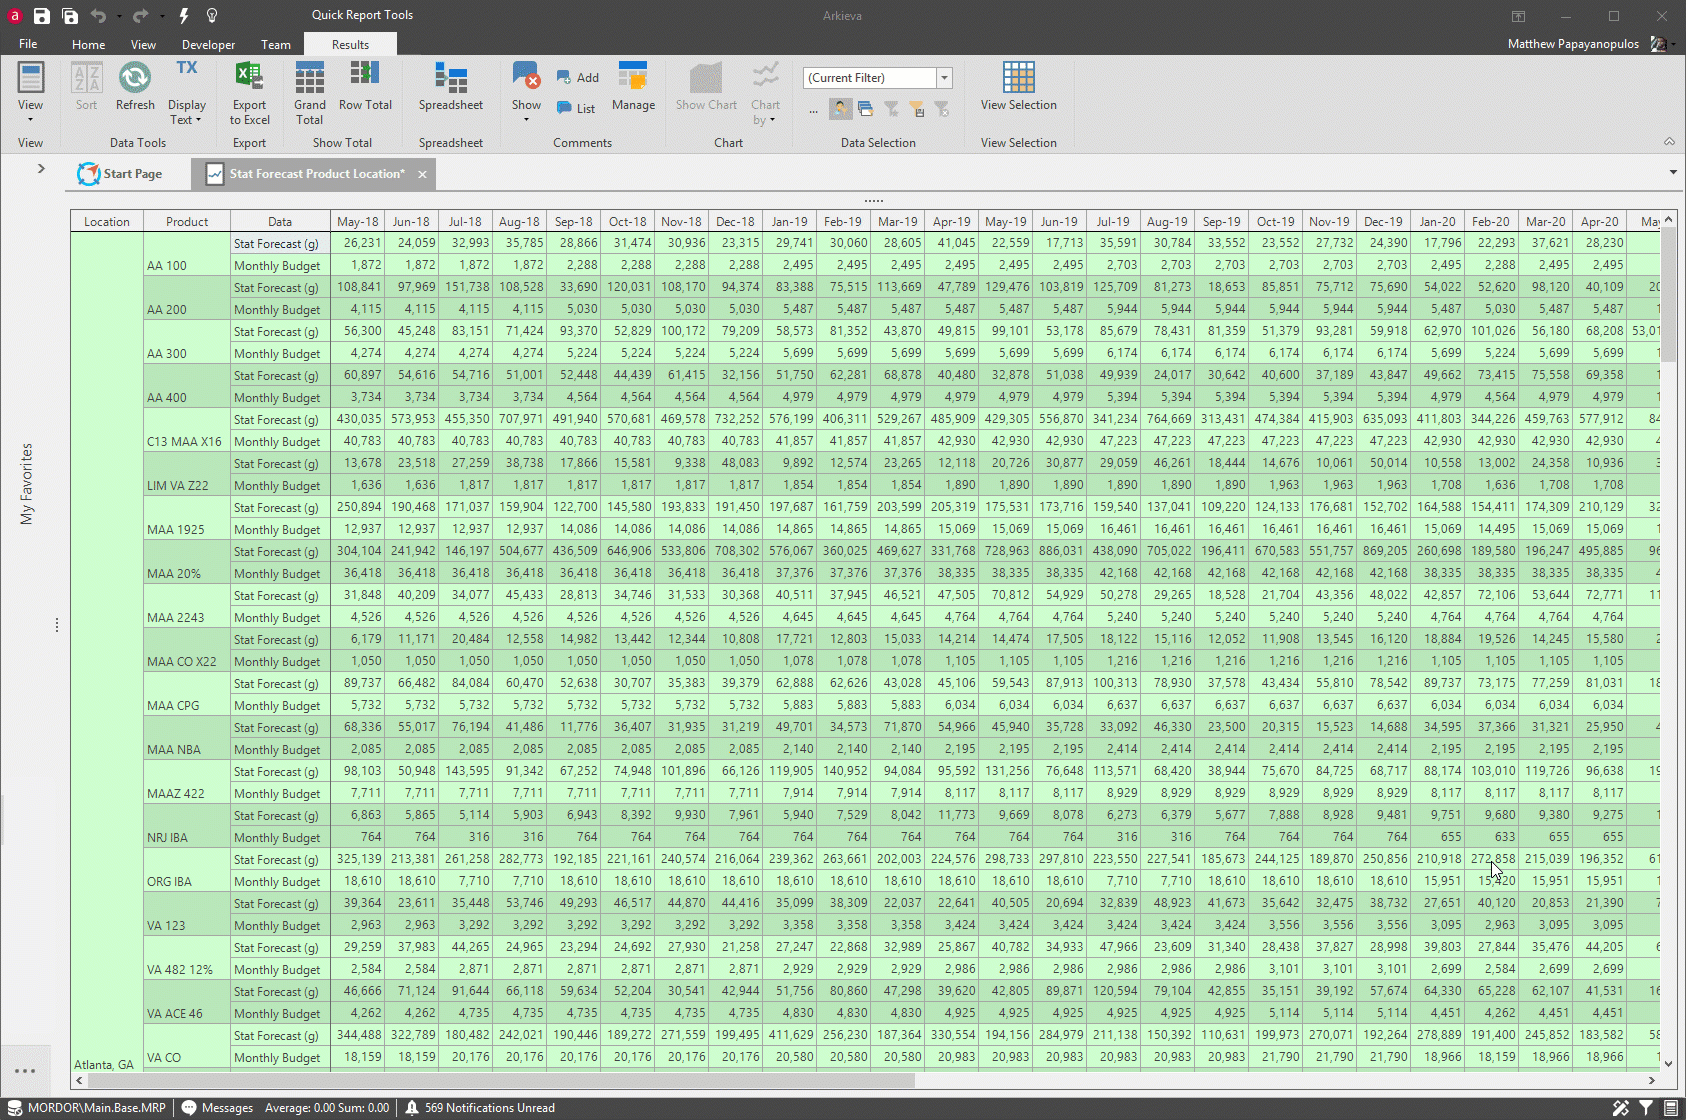Refresh the report data
Viewport: 1688px width, 1120px height.
(x=135, y=87)
